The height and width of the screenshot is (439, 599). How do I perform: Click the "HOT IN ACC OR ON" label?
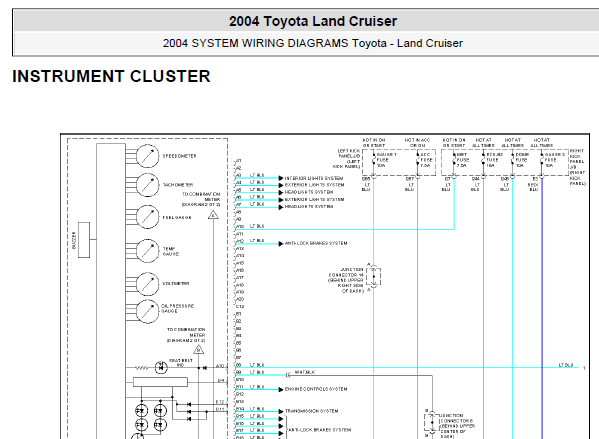(x=418, y=143)
